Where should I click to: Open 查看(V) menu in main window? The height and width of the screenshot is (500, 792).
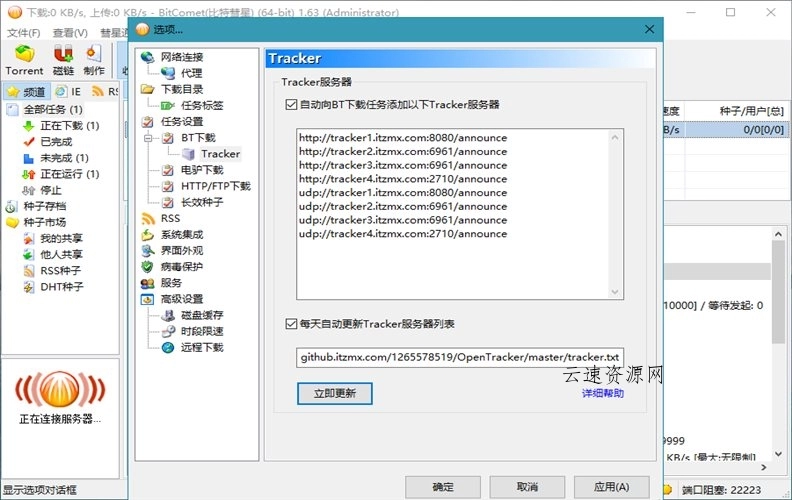point(70,33)
